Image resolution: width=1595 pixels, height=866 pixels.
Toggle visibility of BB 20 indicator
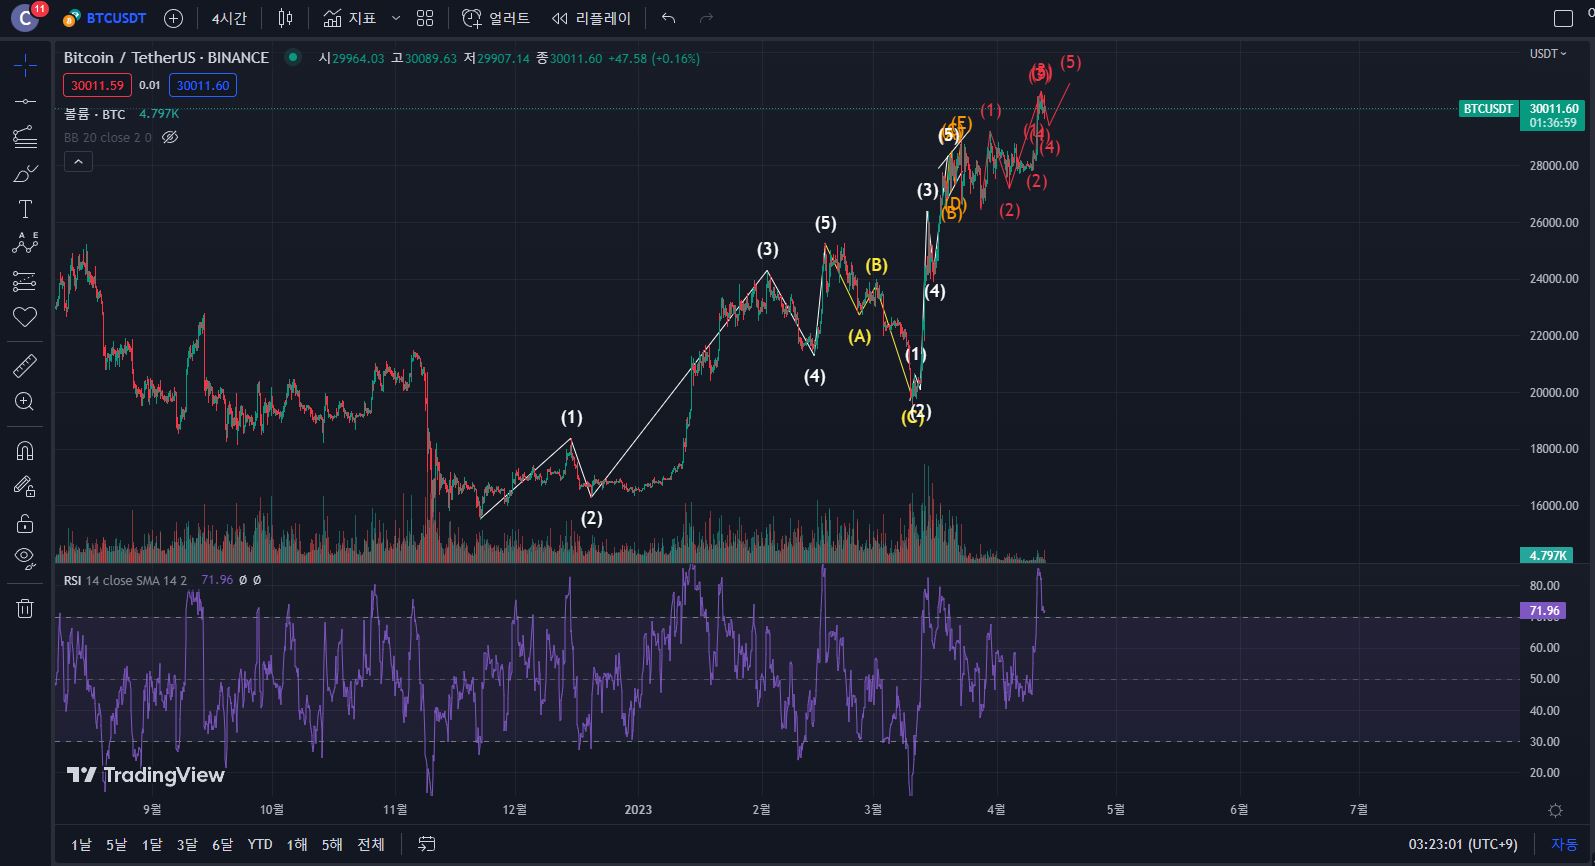click(170, 137)
